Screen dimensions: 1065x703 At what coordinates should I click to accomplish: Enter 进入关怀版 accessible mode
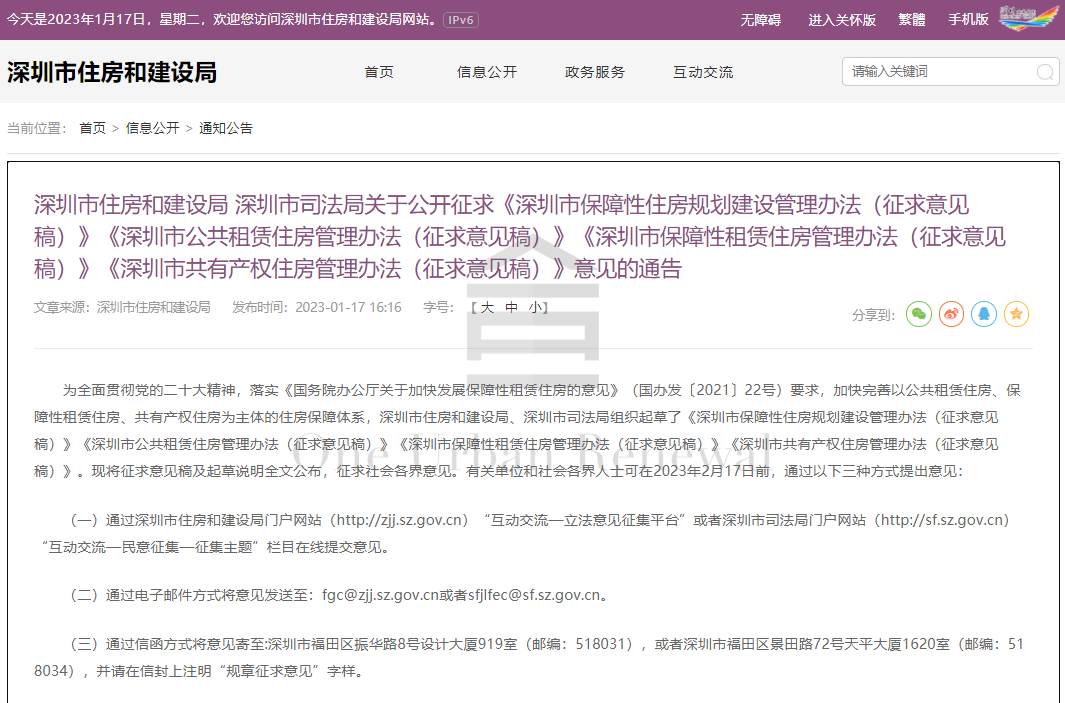pos(840,19)
